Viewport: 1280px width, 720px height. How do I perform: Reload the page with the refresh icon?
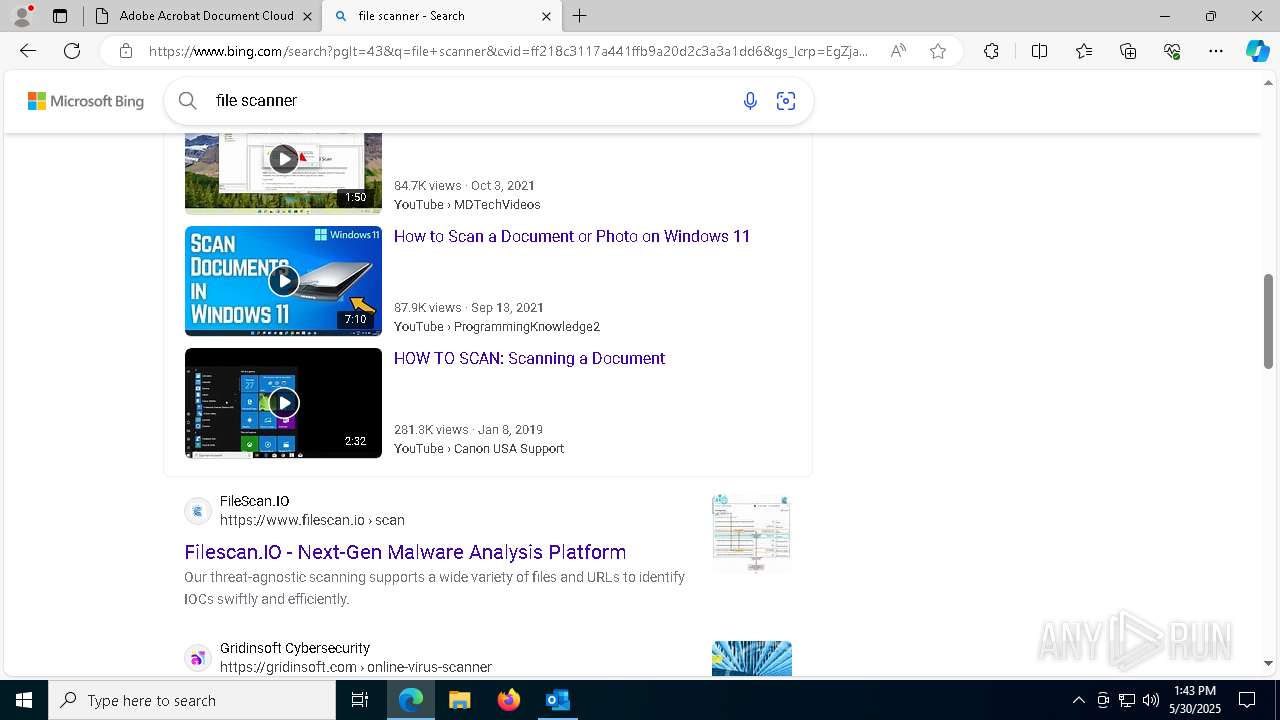coord(72,51)
